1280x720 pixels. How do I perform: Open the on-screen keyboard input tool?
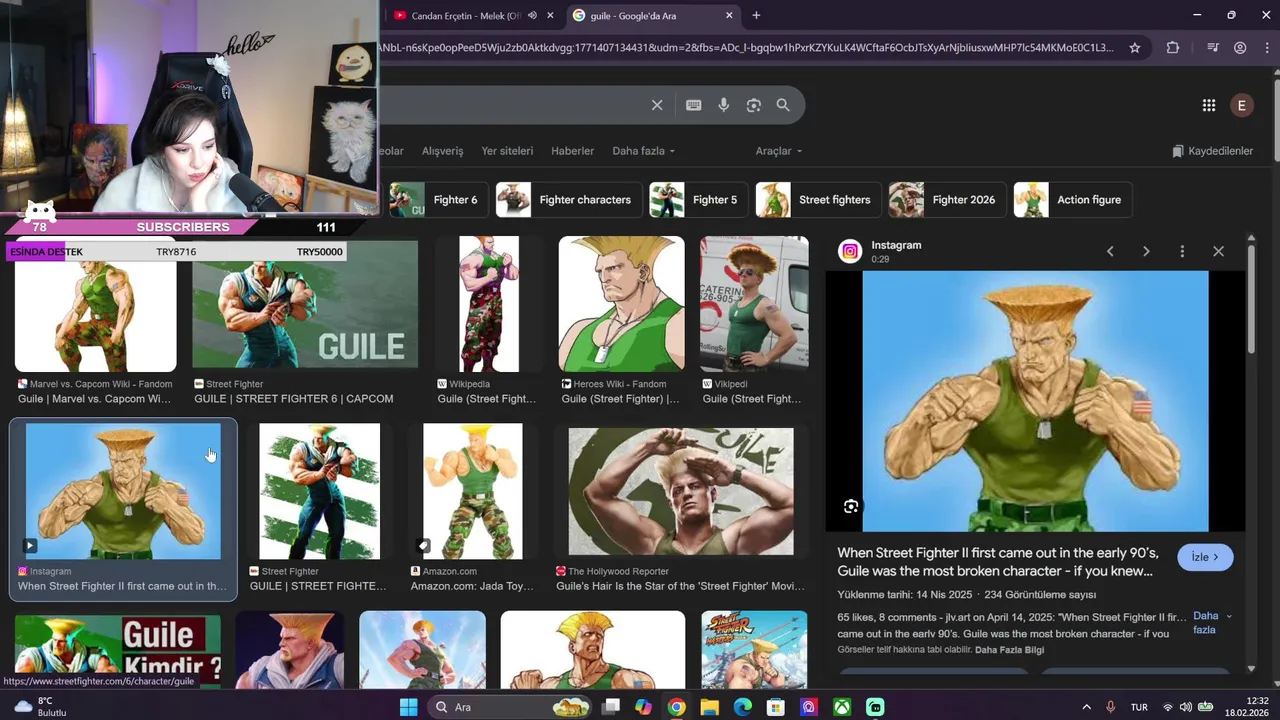(x=693, y=105)
